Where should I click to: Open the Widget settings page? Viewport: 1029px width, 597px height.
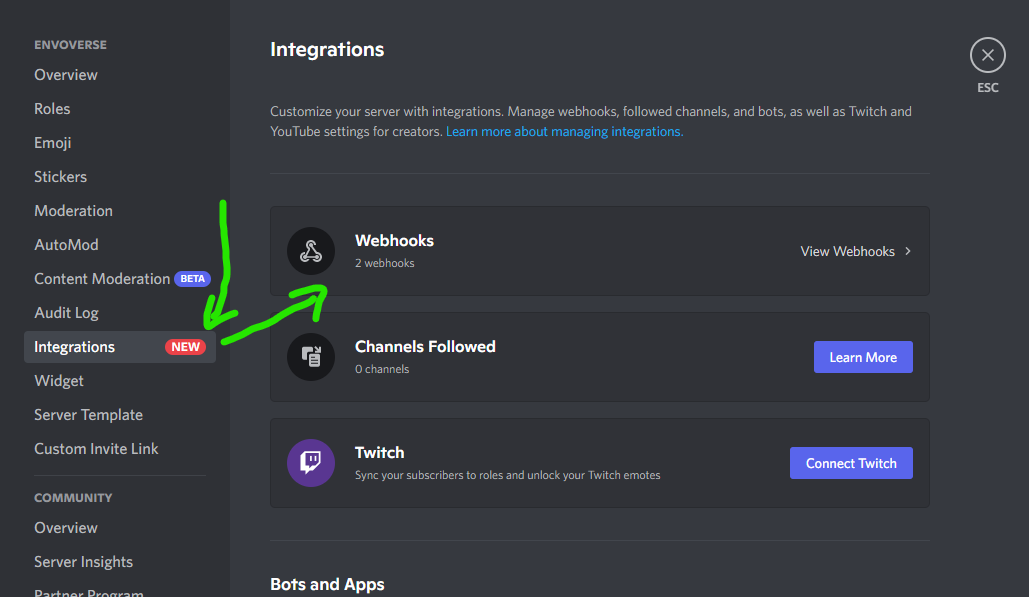tap(58, 380)
